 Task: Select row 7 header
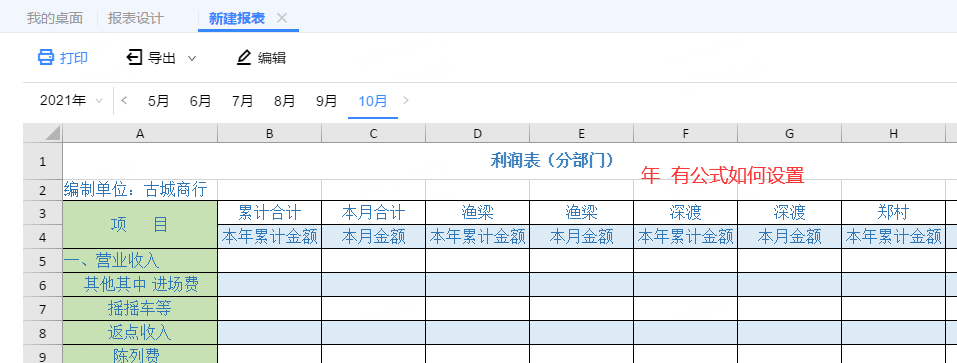pyautogui.click(x=43, y=309)
